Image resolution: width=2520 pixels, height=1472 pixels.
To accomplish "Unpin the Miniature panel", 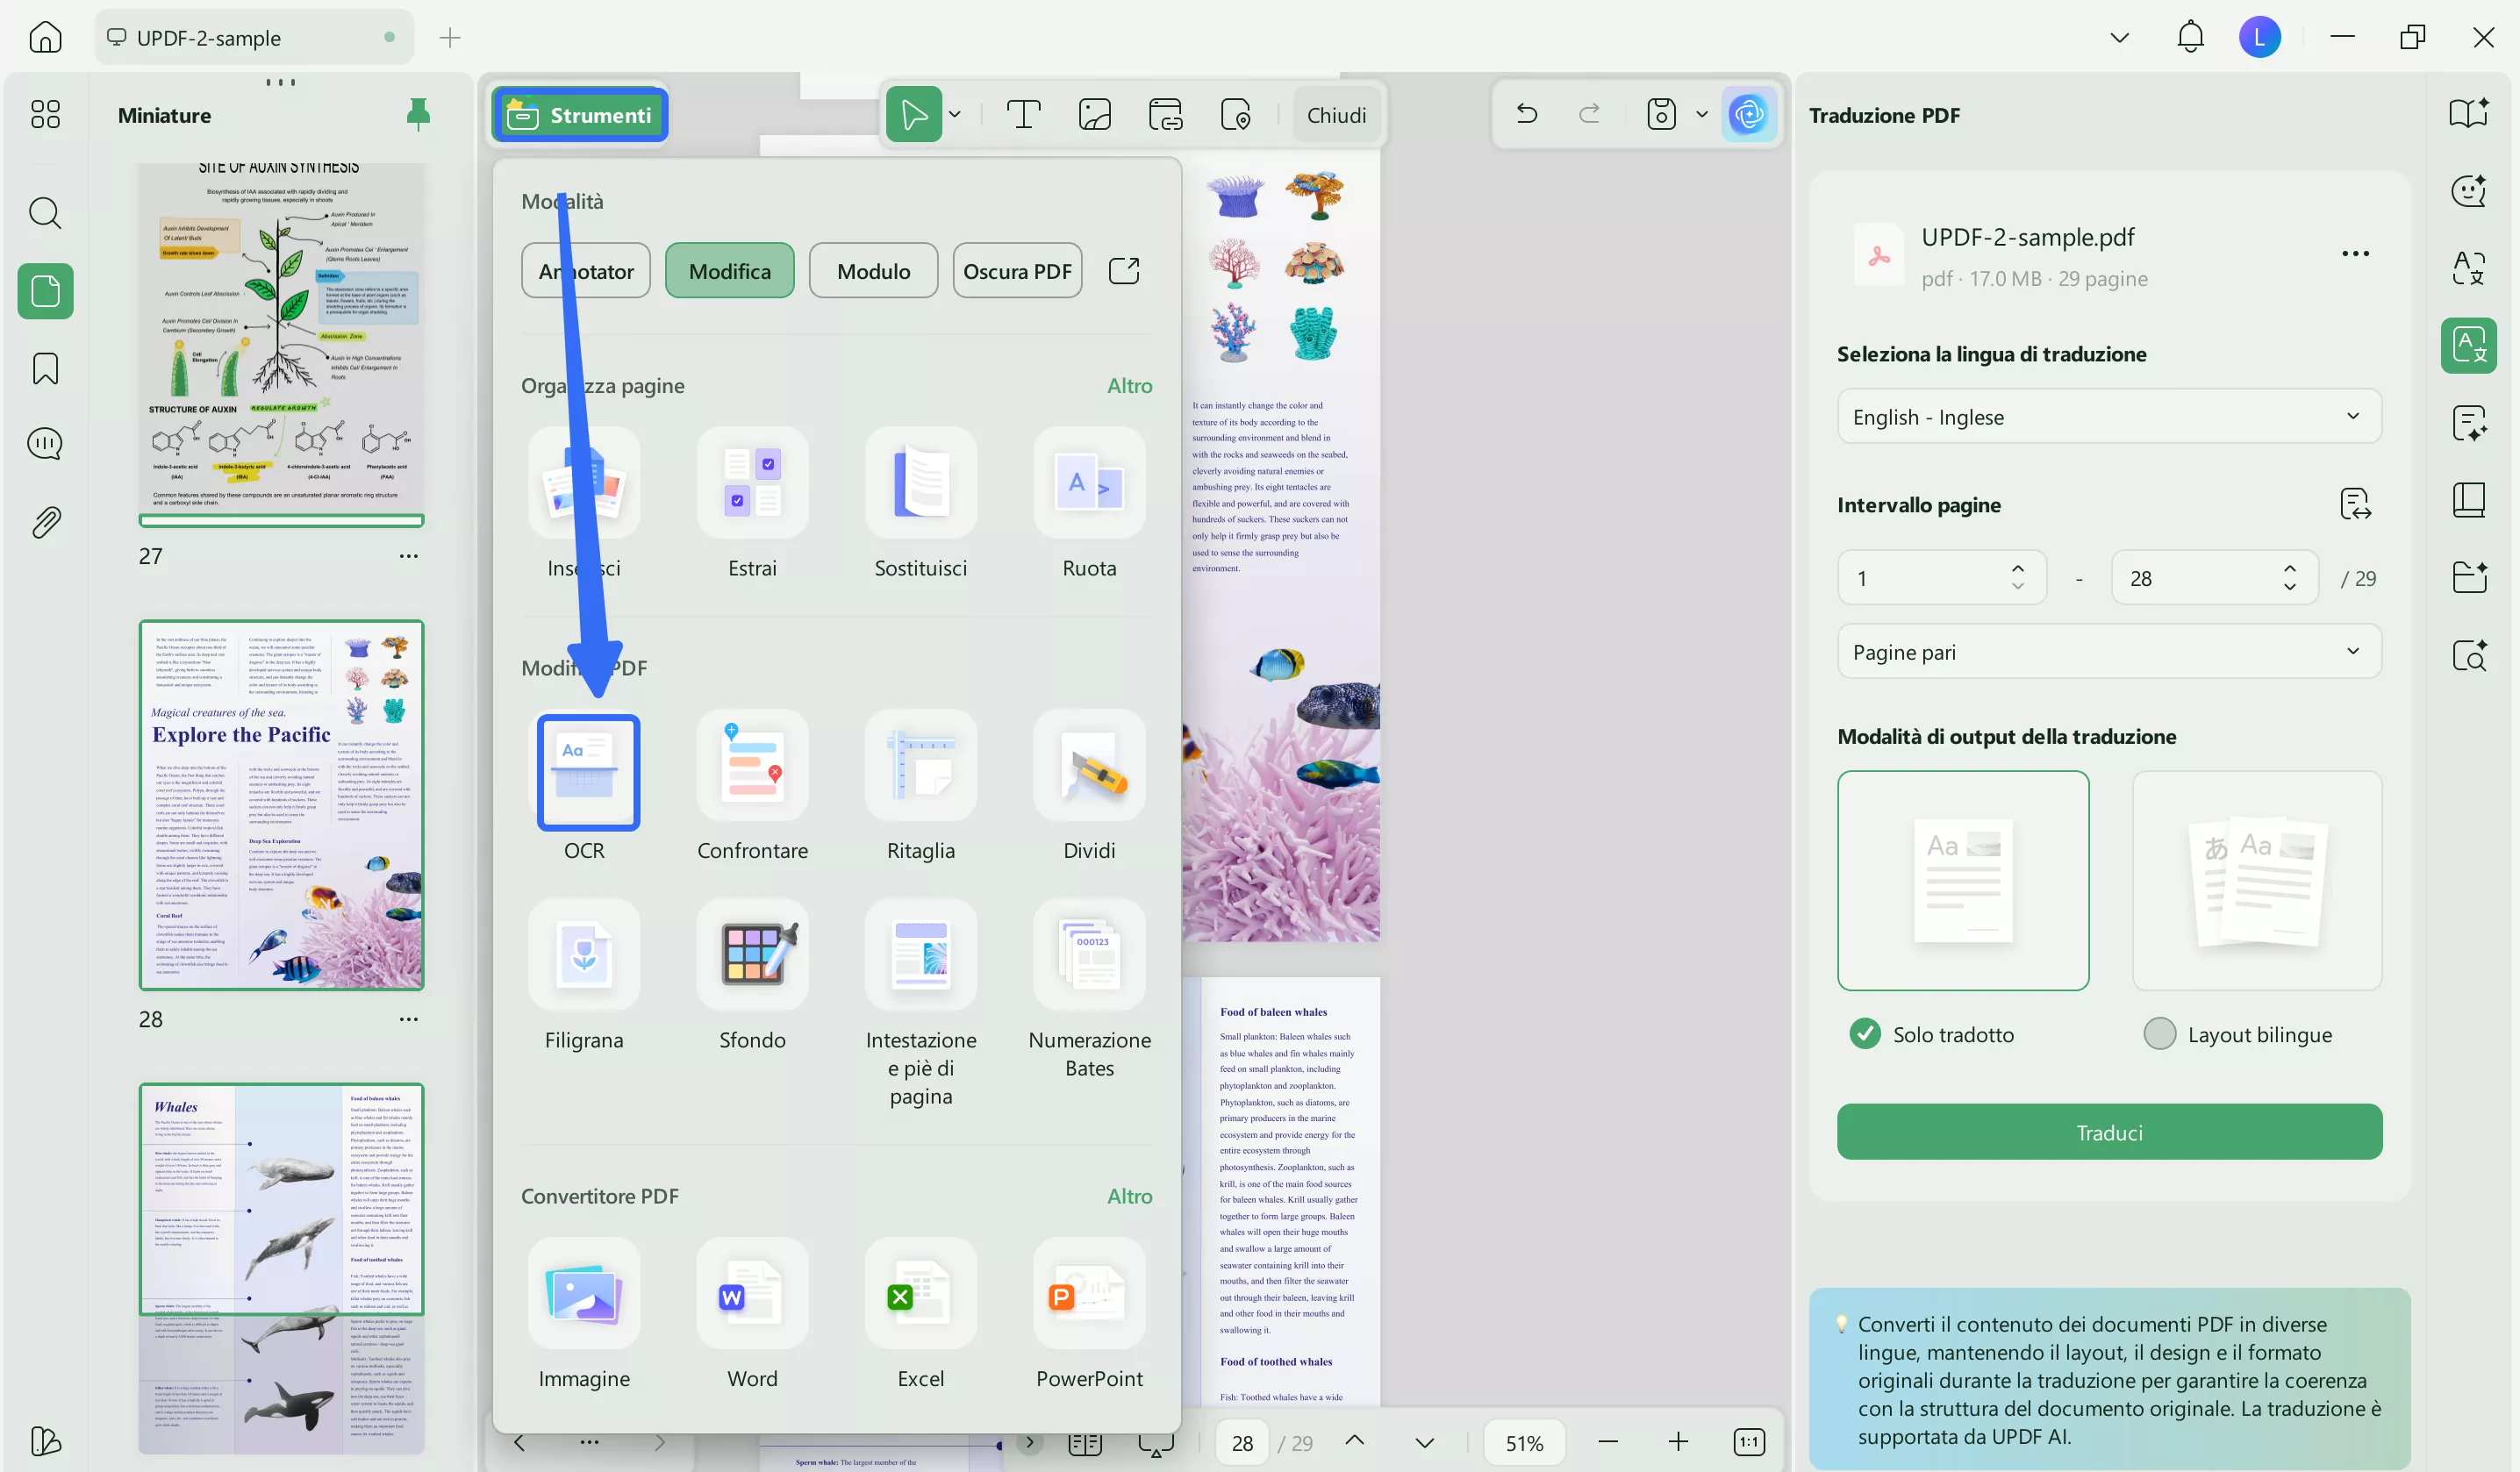I will [418, 115].
